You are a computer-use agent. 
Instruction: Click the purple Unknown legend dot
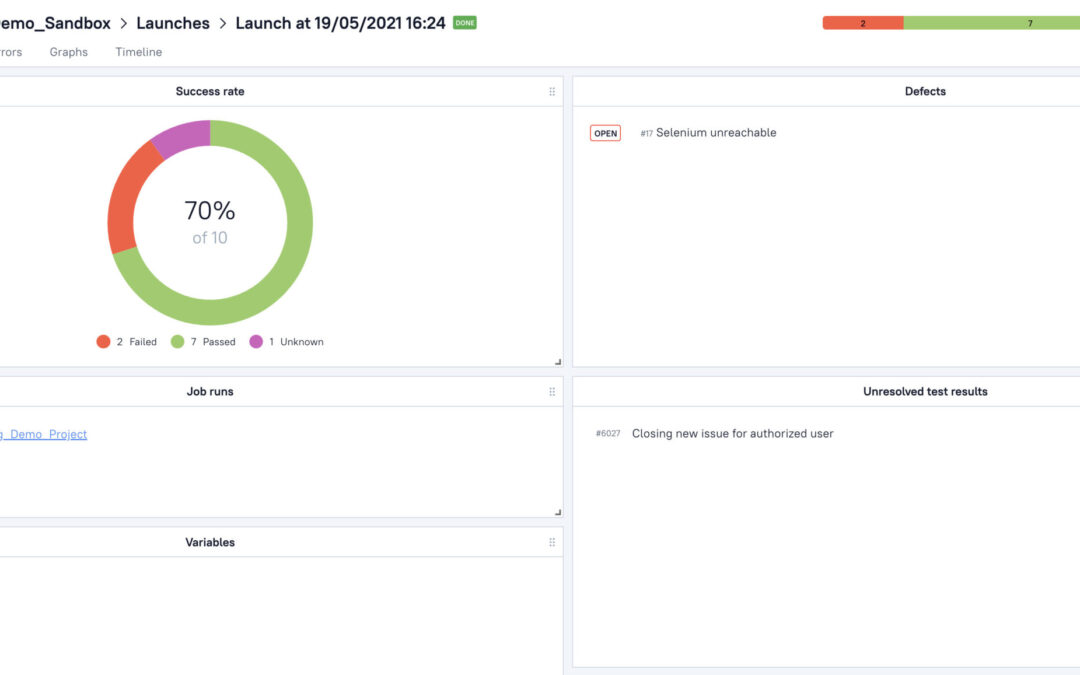(x=256, y=342)
